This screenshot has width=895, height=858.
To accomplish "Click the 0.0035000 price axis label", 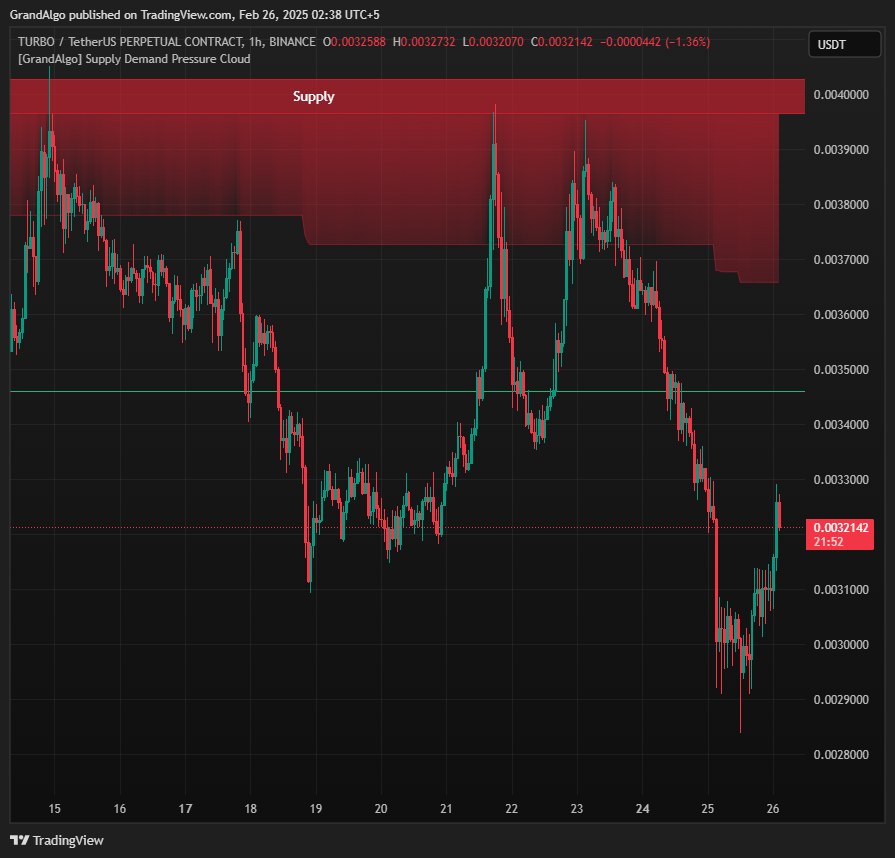I will click(841, 369).
